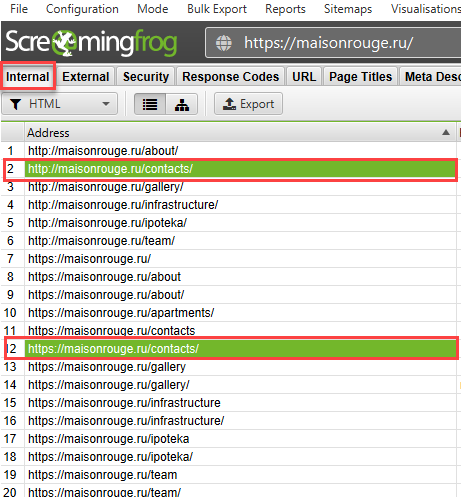Open the Reports menu
This screenshot has width=461, height=497.
285,9
